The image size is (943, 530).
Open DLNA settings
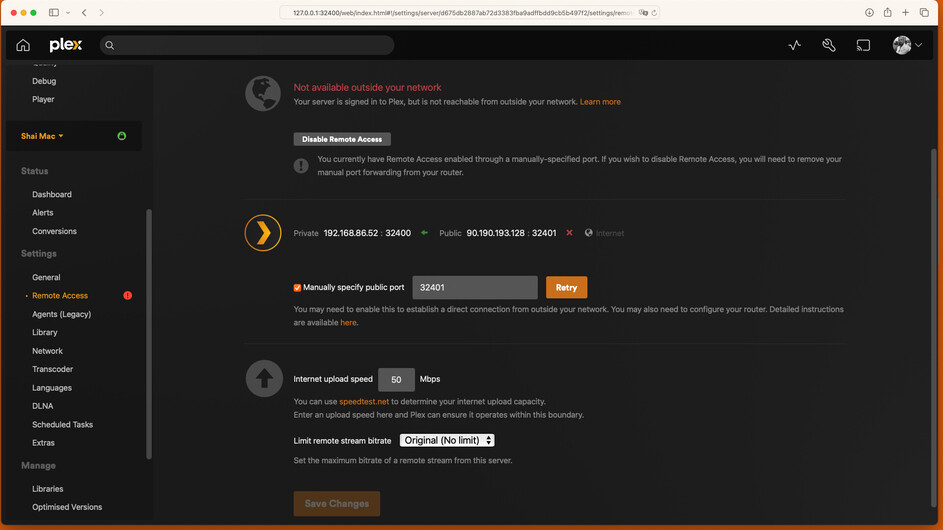tap(43, 406)
